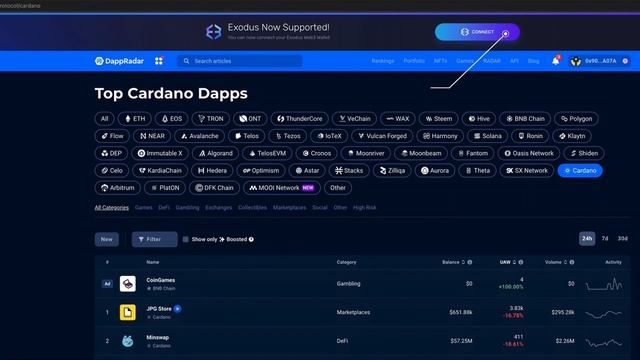Open the apps grid menu icon

[159, 61]
